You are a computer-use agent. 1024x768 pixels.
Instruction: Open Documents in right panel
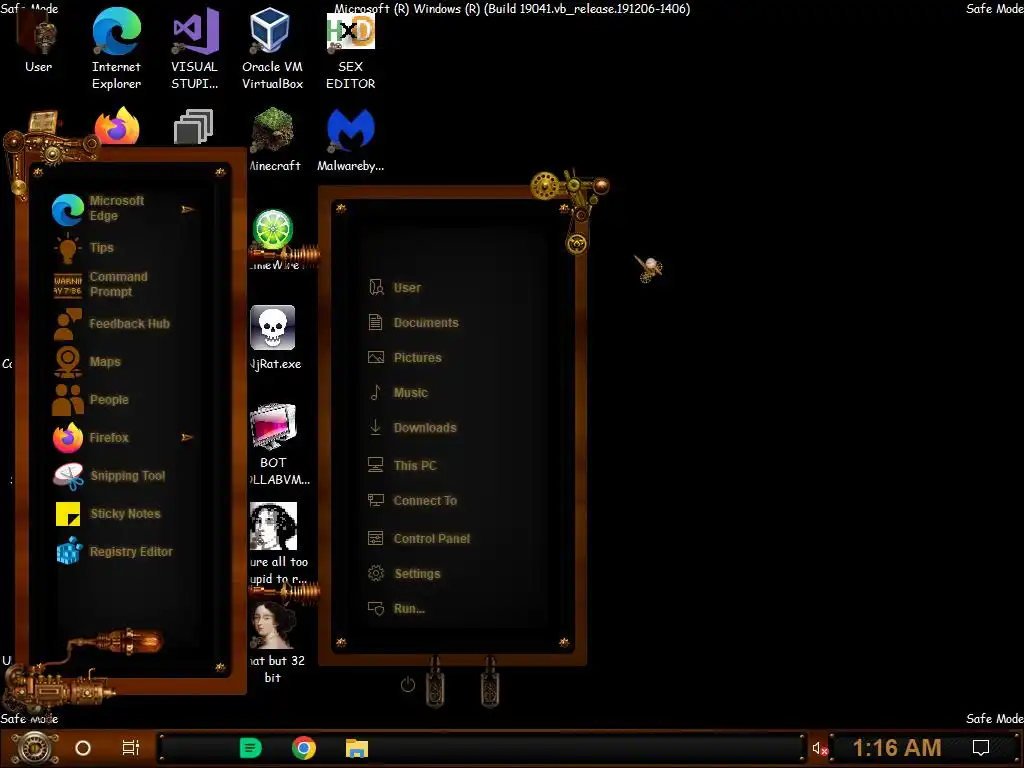tap(413, 323)
